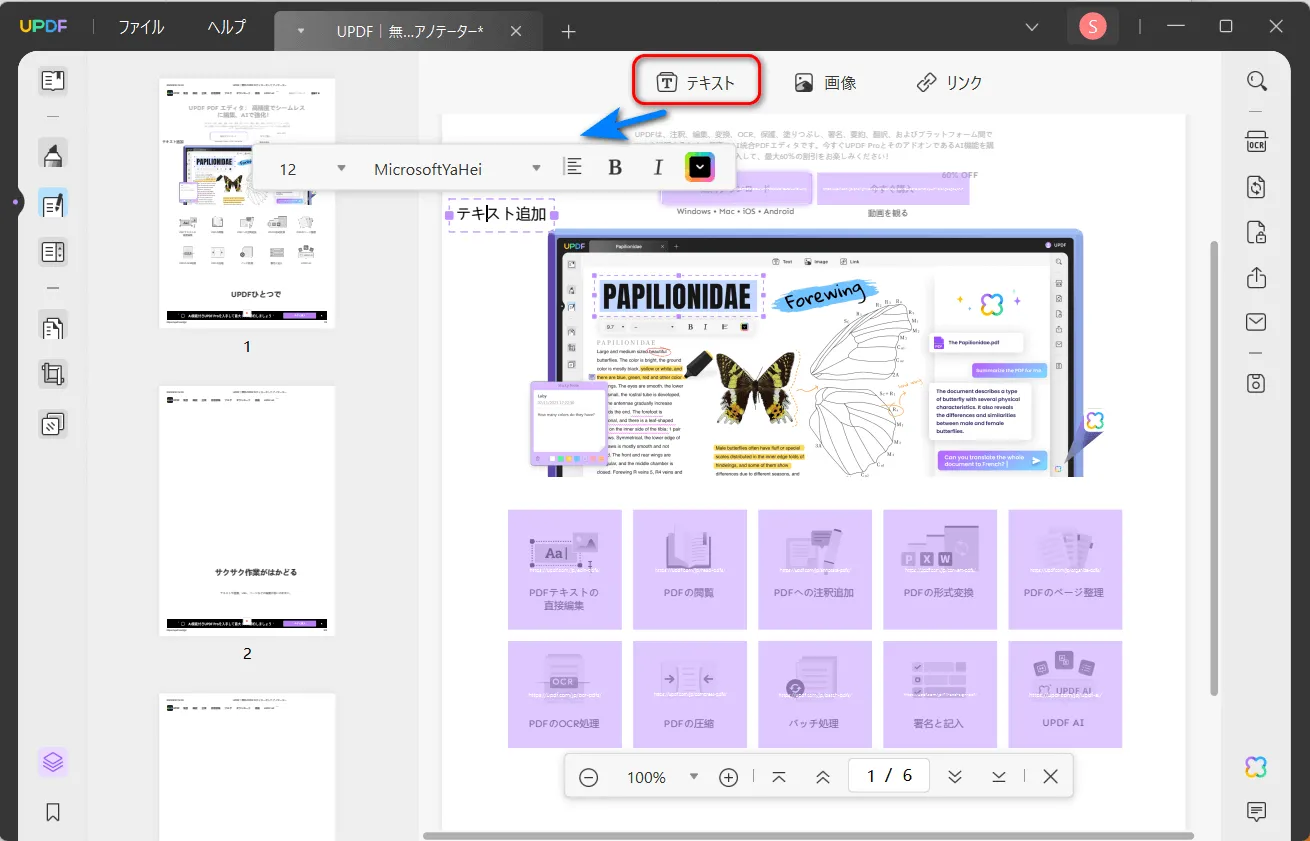The height and width of the screenshot is (841, 1310).
Task: Toggle Bold formatting
Action: (x=615, y=168)
